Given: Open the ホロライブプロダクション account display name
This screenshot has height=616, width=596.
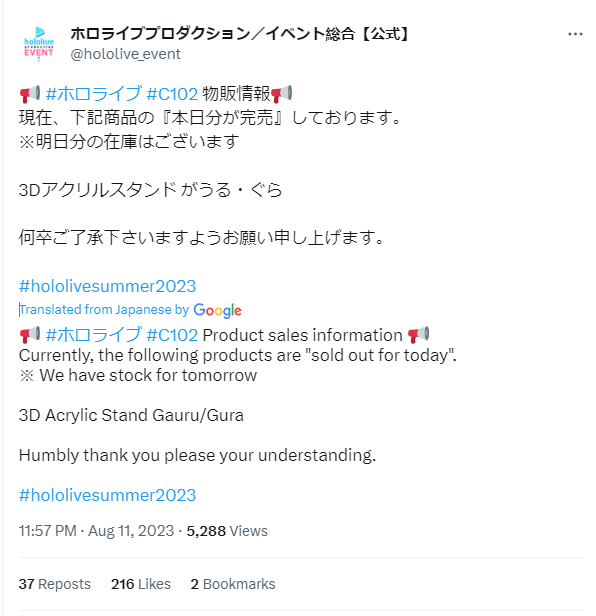Looking at the screenshot, I should 240,33.
